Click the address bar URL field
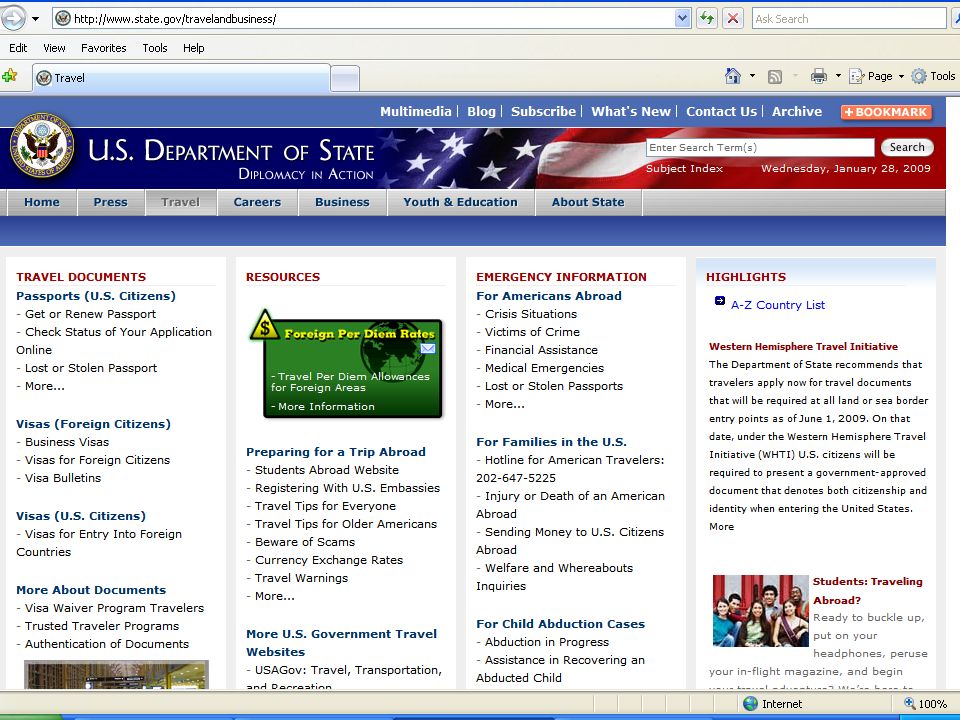 [x=372, y=19]
